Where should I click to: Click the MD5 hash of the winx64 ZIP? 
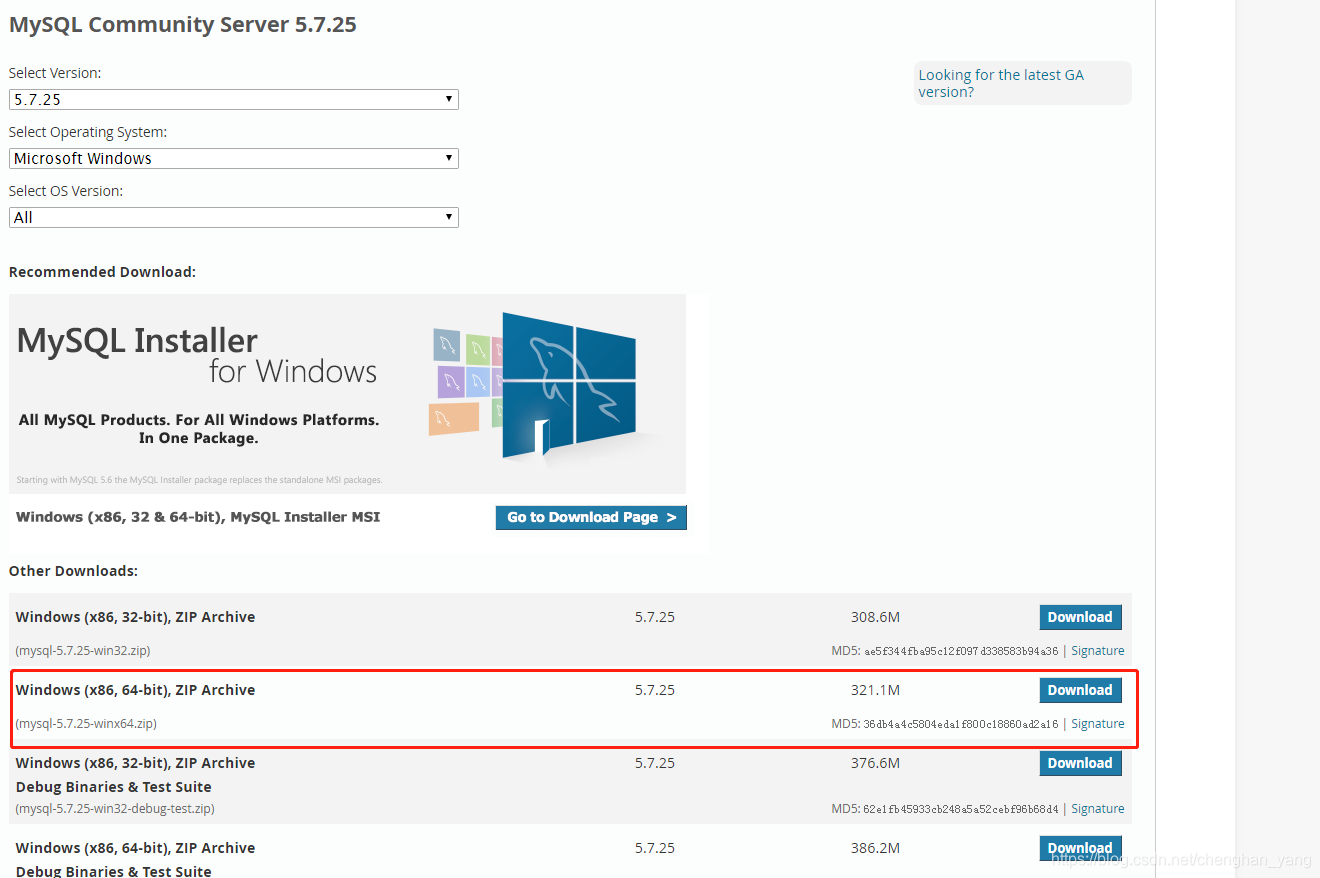961,724
